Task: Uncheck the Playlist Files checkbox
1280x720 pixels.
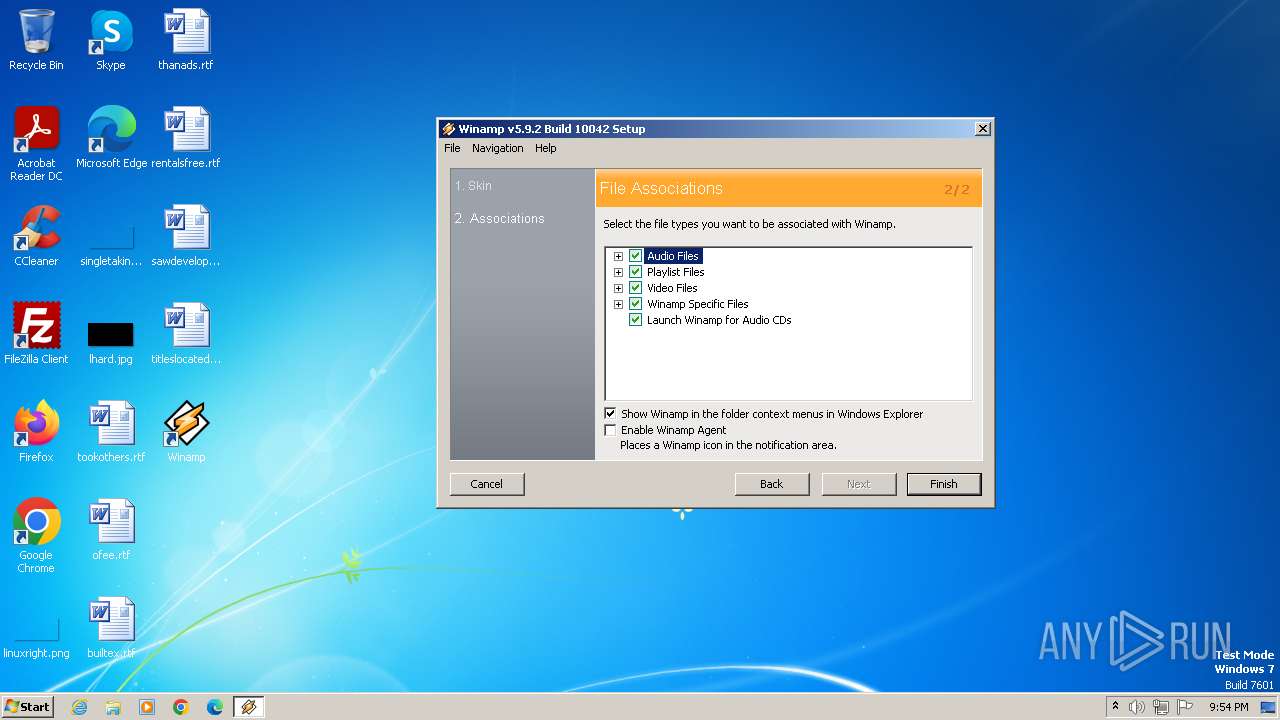Action: coord(635,272)
